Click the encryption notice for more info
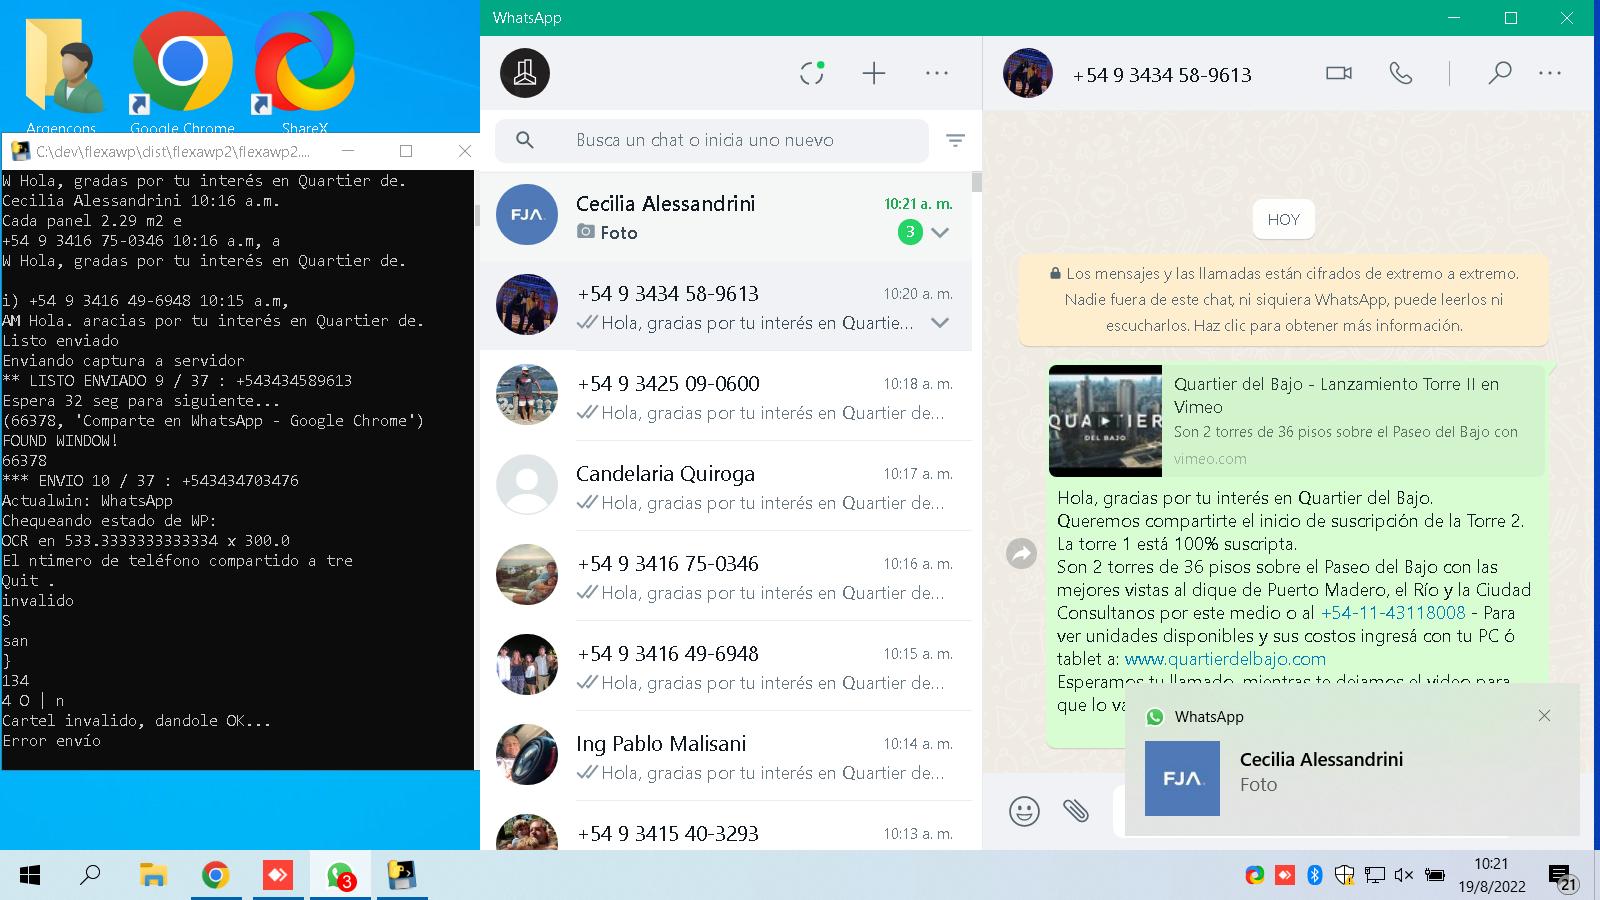This screenshot has height=900, width=1600. point(1283,299)
